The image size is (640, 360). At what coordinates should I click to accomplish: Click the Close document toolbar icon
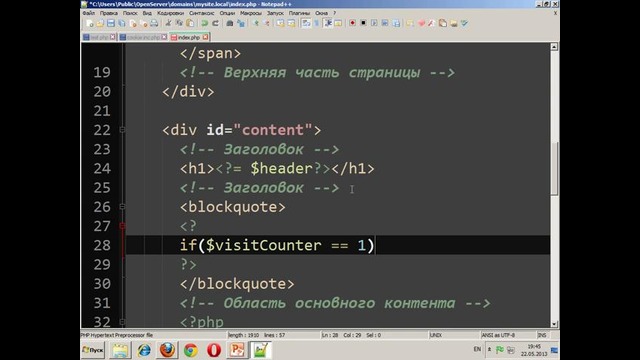pyautogui.click(x=133, y=23)
